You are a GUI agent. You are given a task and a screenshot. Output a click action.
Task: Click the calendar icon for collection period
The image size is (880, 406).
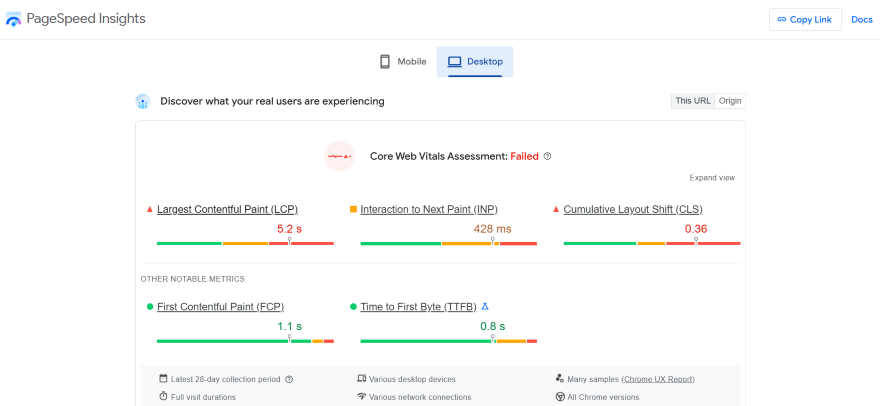point(163,378)
